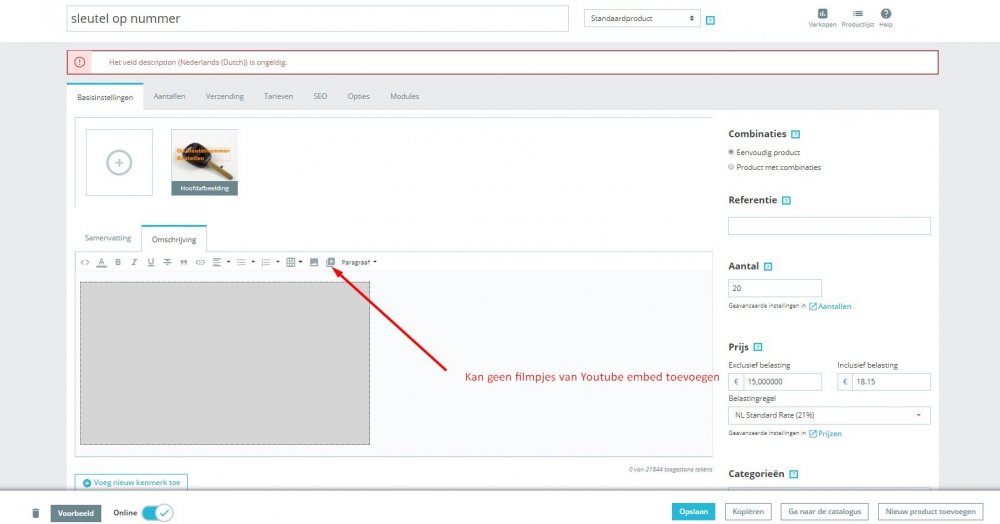Open numbered list options
The image size is (1000, 524).
coord(270,262)
